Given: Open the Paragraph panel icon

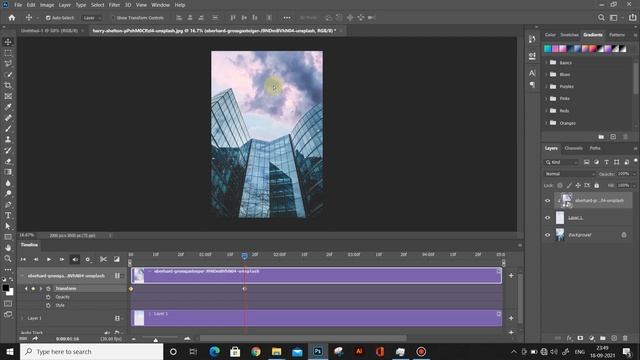Looking at the screenshot, I should click(532, 85).
